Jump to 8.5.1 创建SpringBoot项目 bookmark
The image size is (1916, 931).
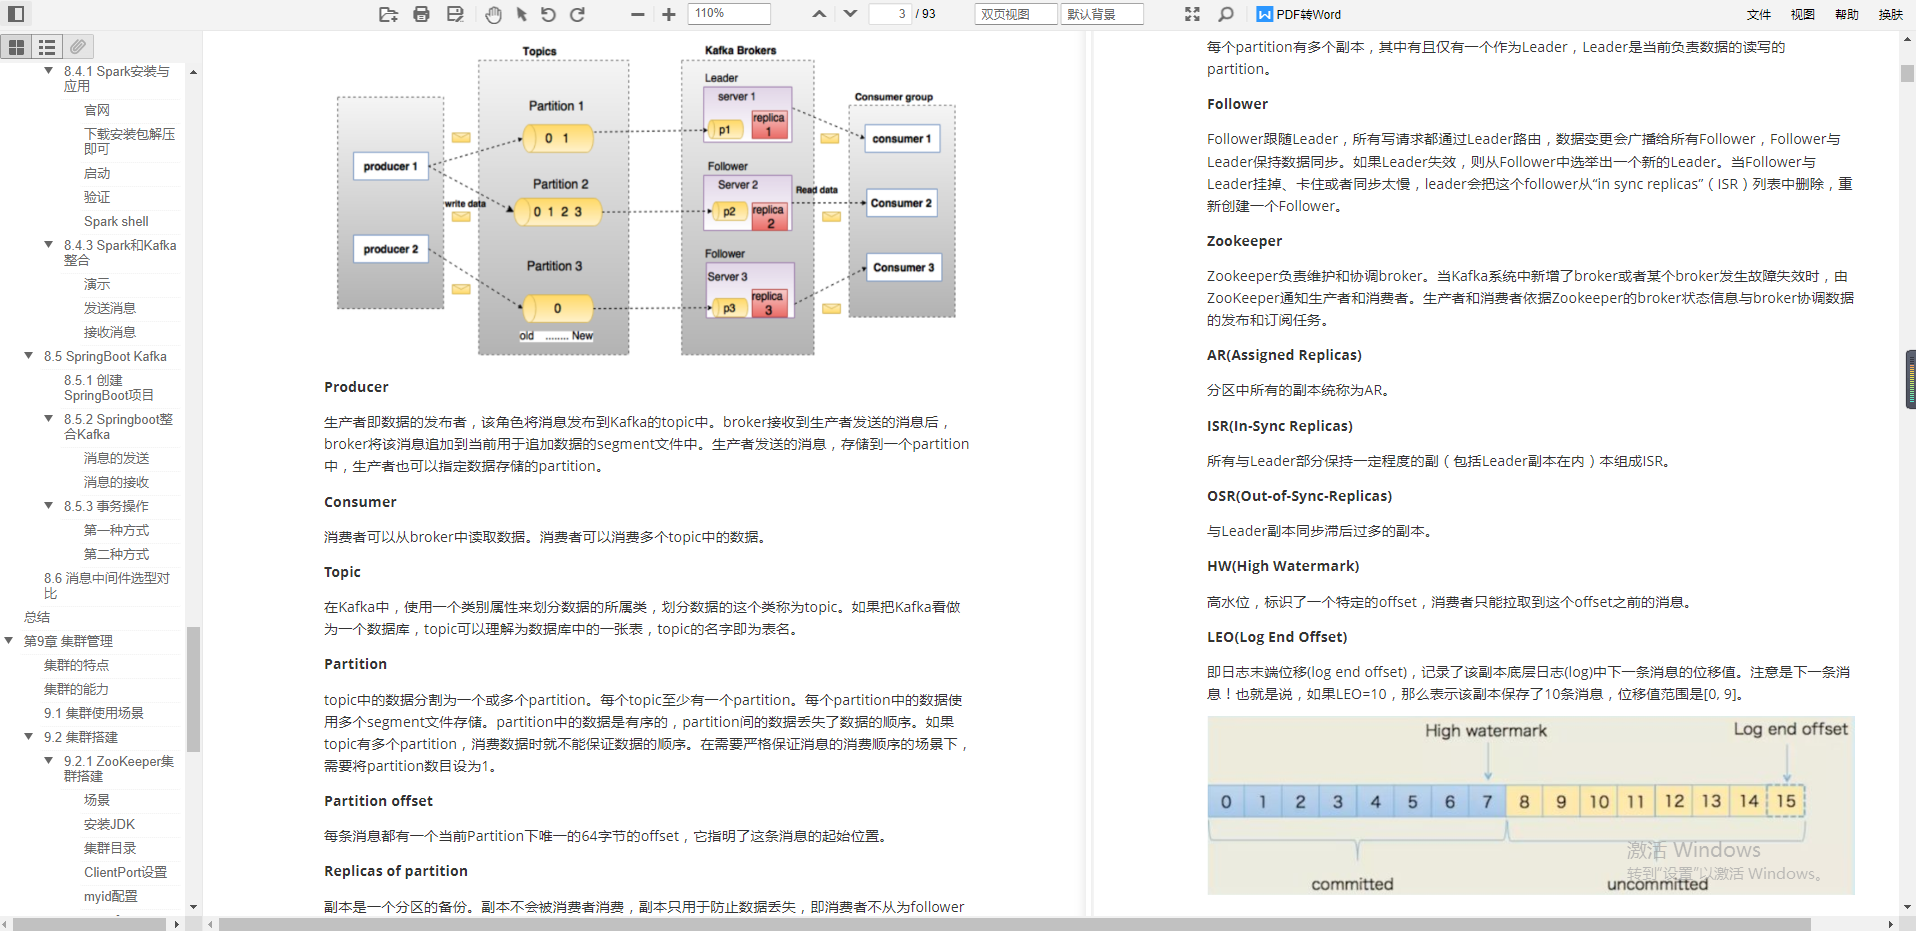pyautogui.click(x=109, y=387)
